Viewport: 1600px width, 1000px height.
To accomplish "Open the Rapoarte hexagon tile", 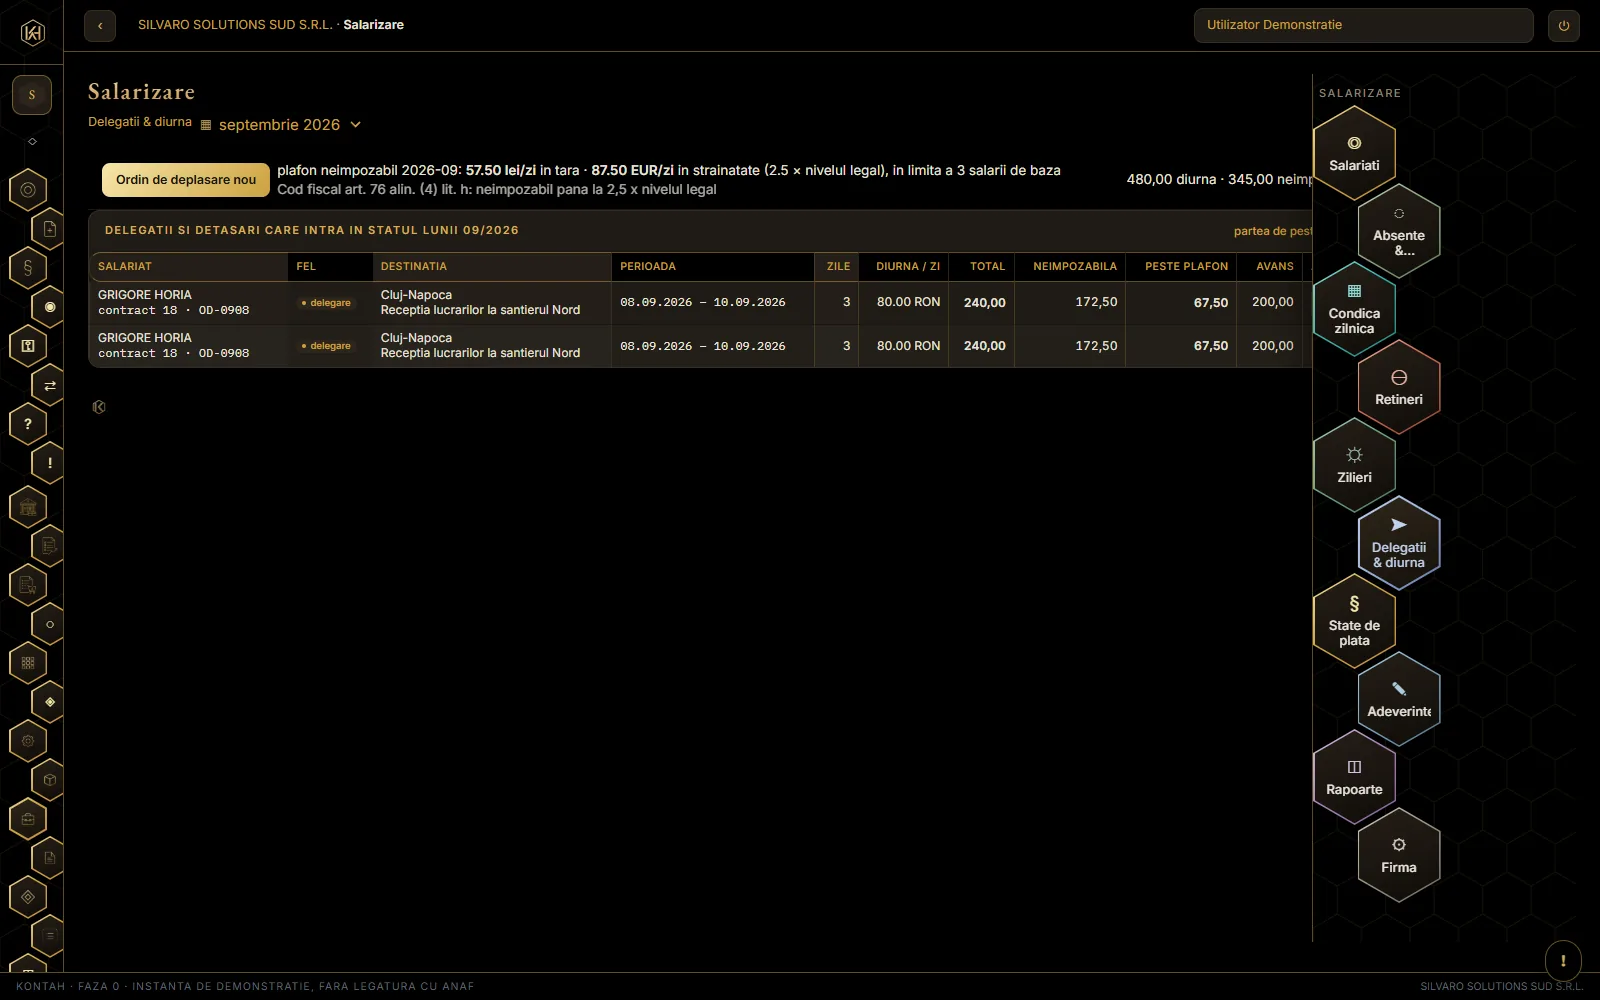I will point(1354,777).
